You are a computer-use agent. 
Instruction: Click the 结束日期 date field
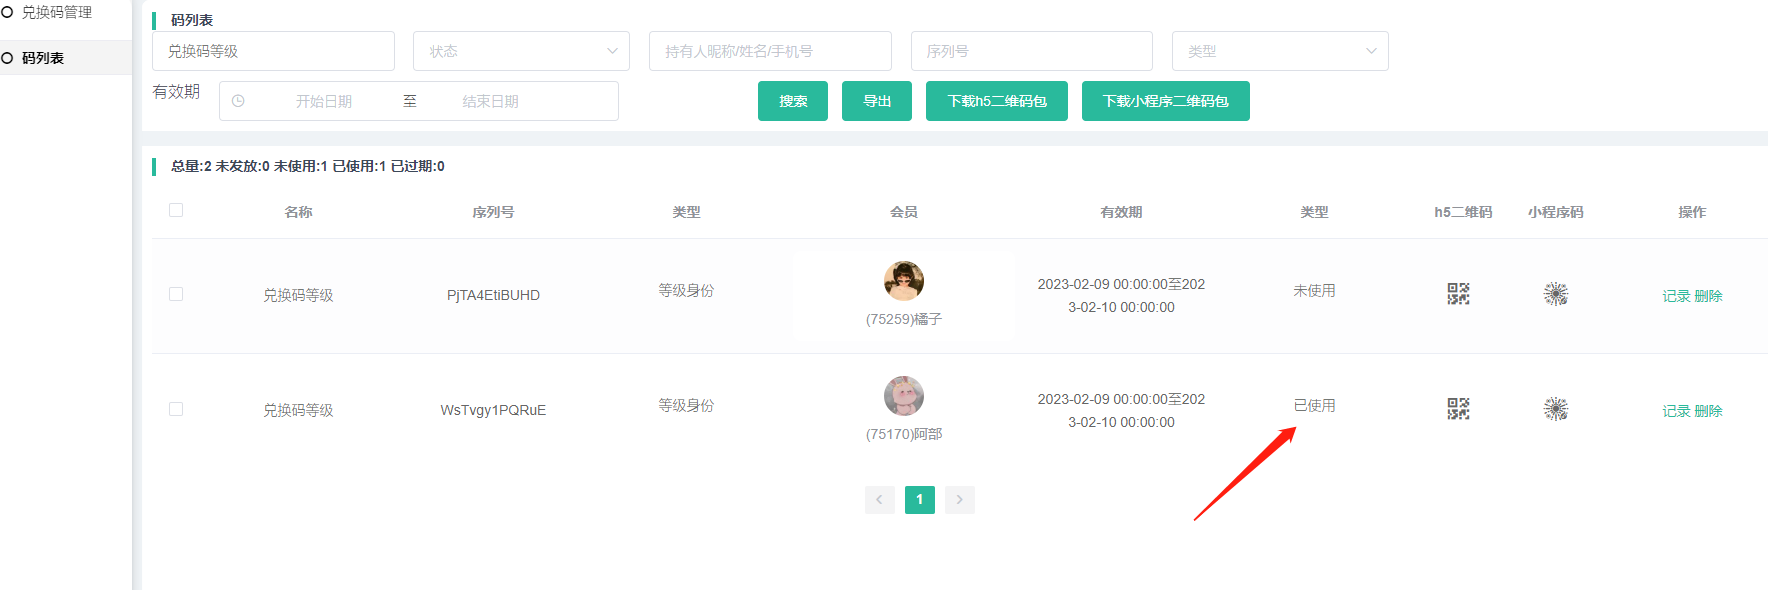(x=490, y=101)
